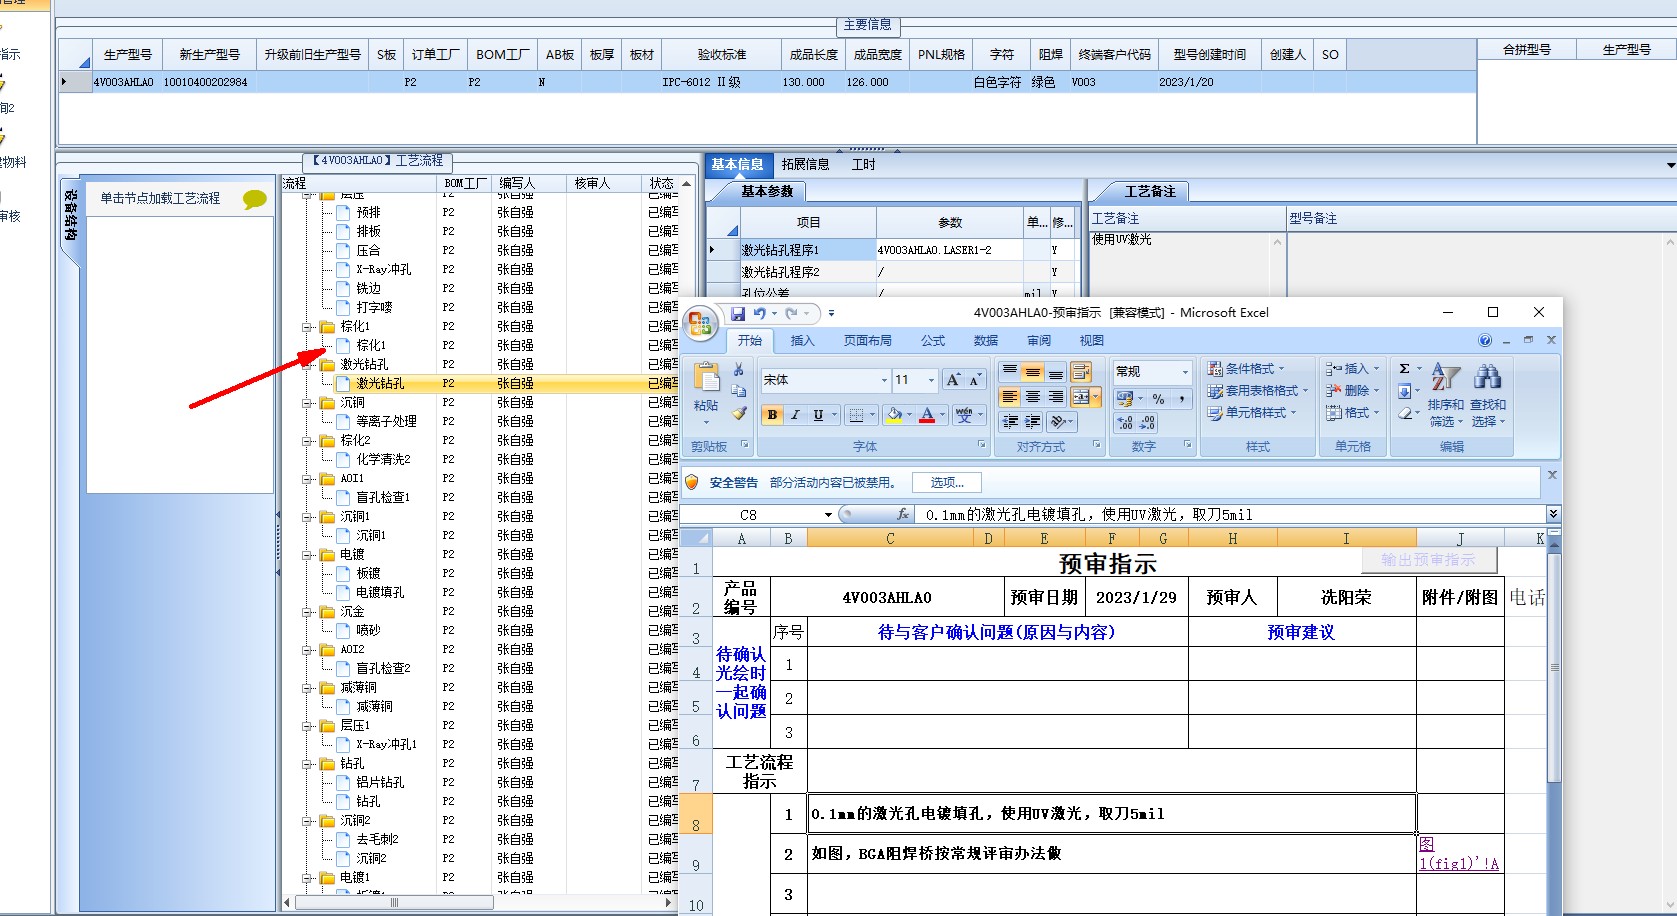Viewport: 1677px width, 916px height.
Task: Open Find and Select binoculars
Action: click(1487, 394)
